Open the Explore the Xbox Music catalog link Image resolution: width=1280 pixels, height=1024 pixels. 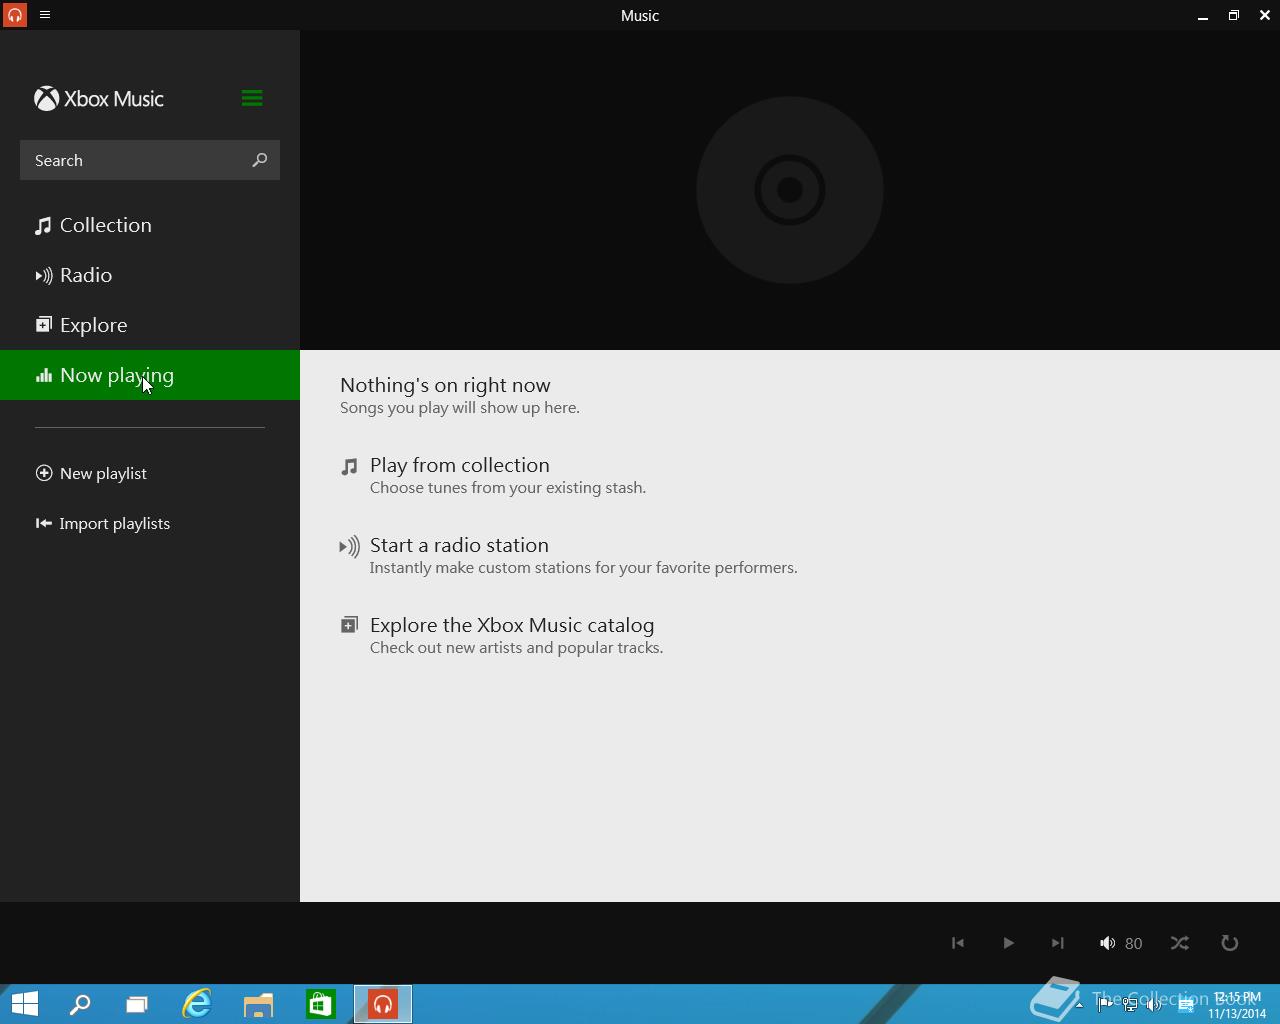coord(512,625)
